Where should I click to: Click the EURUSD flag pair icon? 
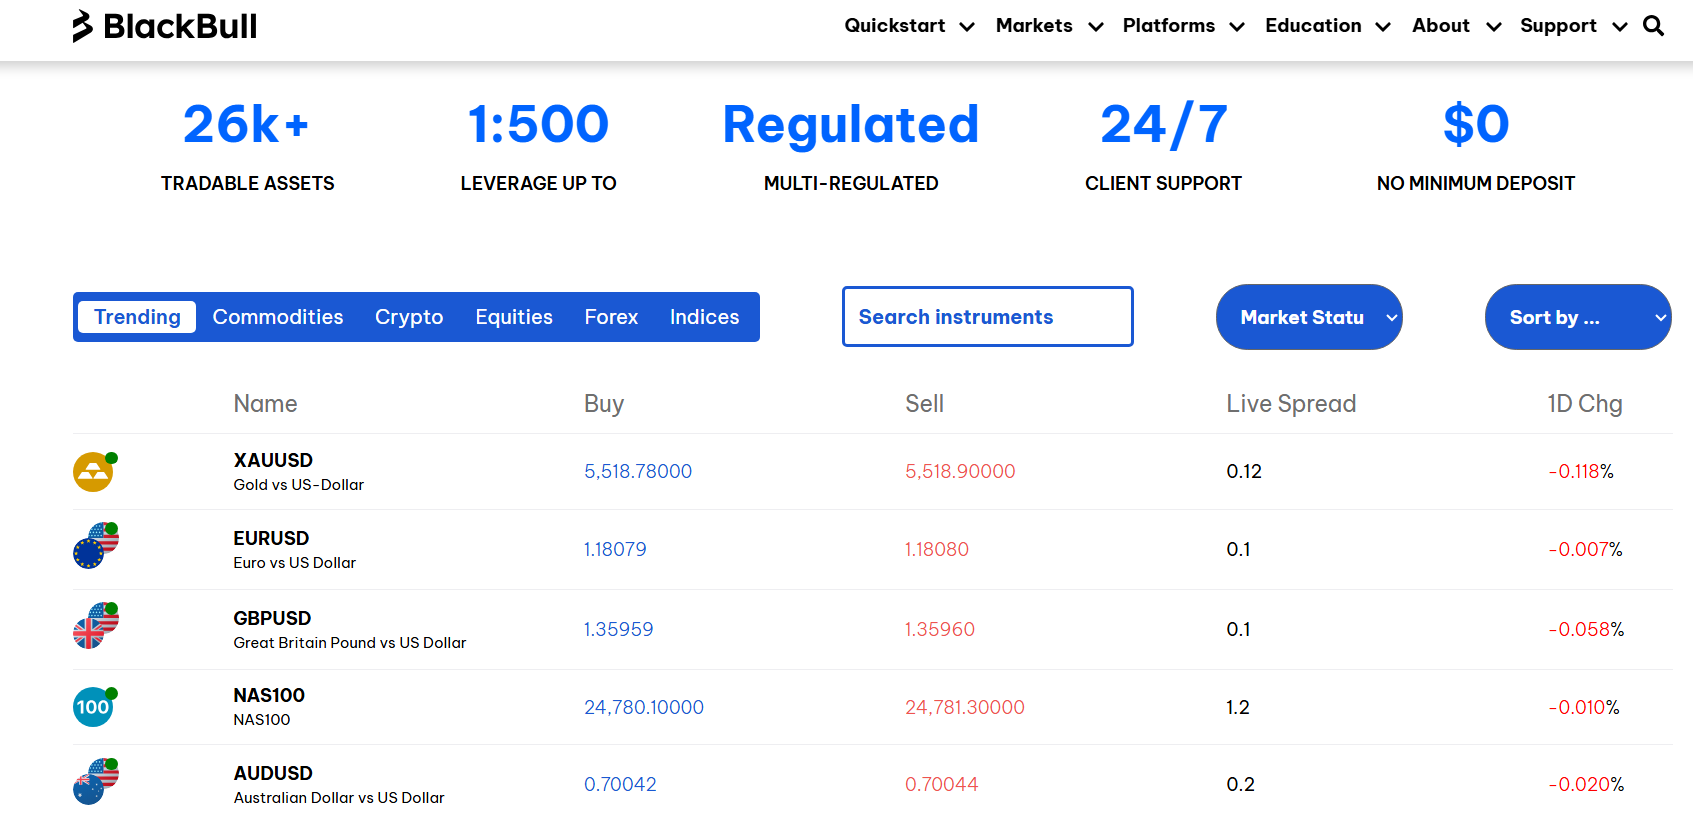pos(95,546)
